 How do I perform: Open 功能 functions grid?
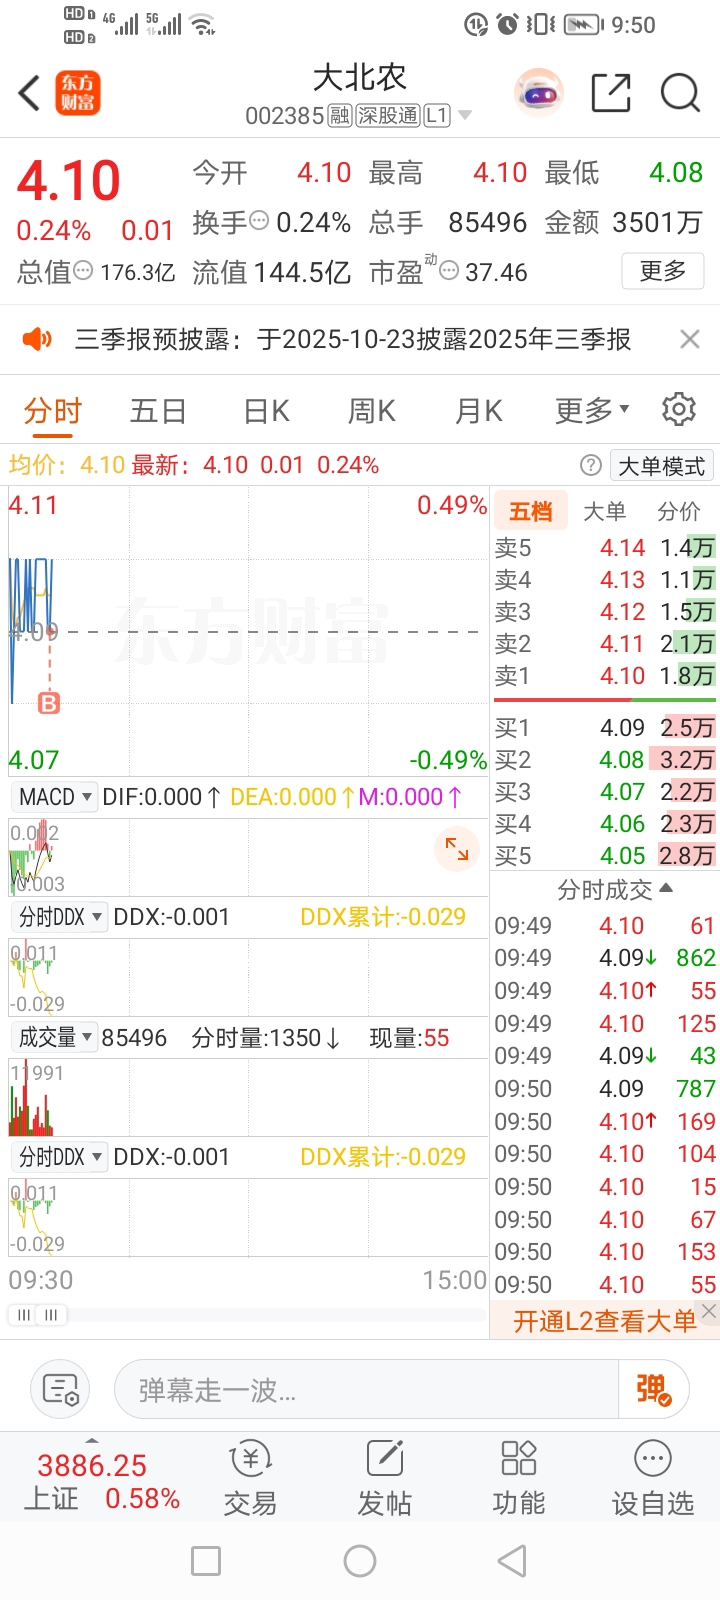point(519,1478)
